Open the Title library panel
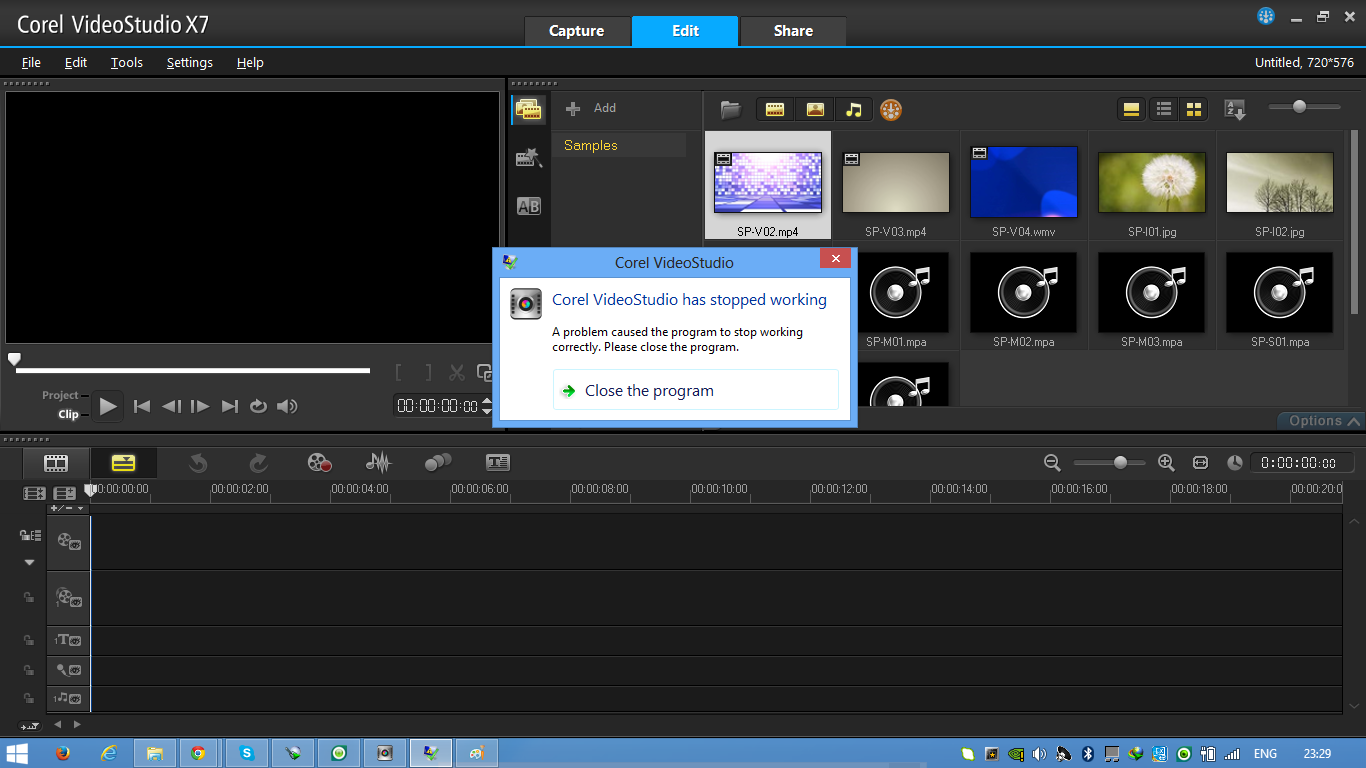Image resolution: width=1366 pixels, height=768 pixels. (x=528, y=206)
